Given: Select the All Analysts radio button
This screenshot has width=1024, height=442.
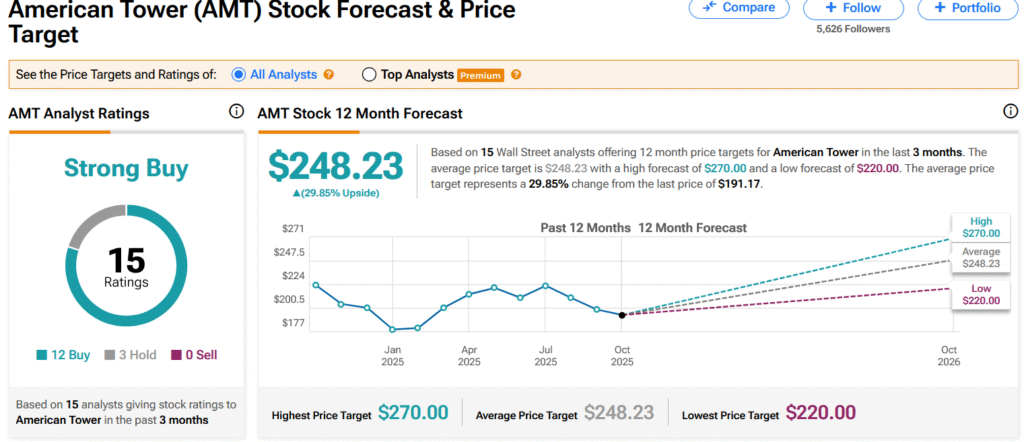Looking at the screenshot, I should click(238, 74).
